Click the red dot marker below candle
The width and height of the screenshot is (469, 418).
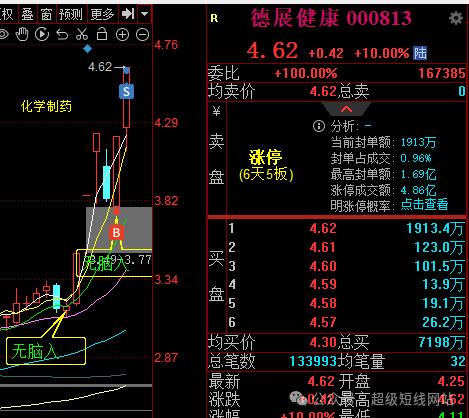point(116,211)
